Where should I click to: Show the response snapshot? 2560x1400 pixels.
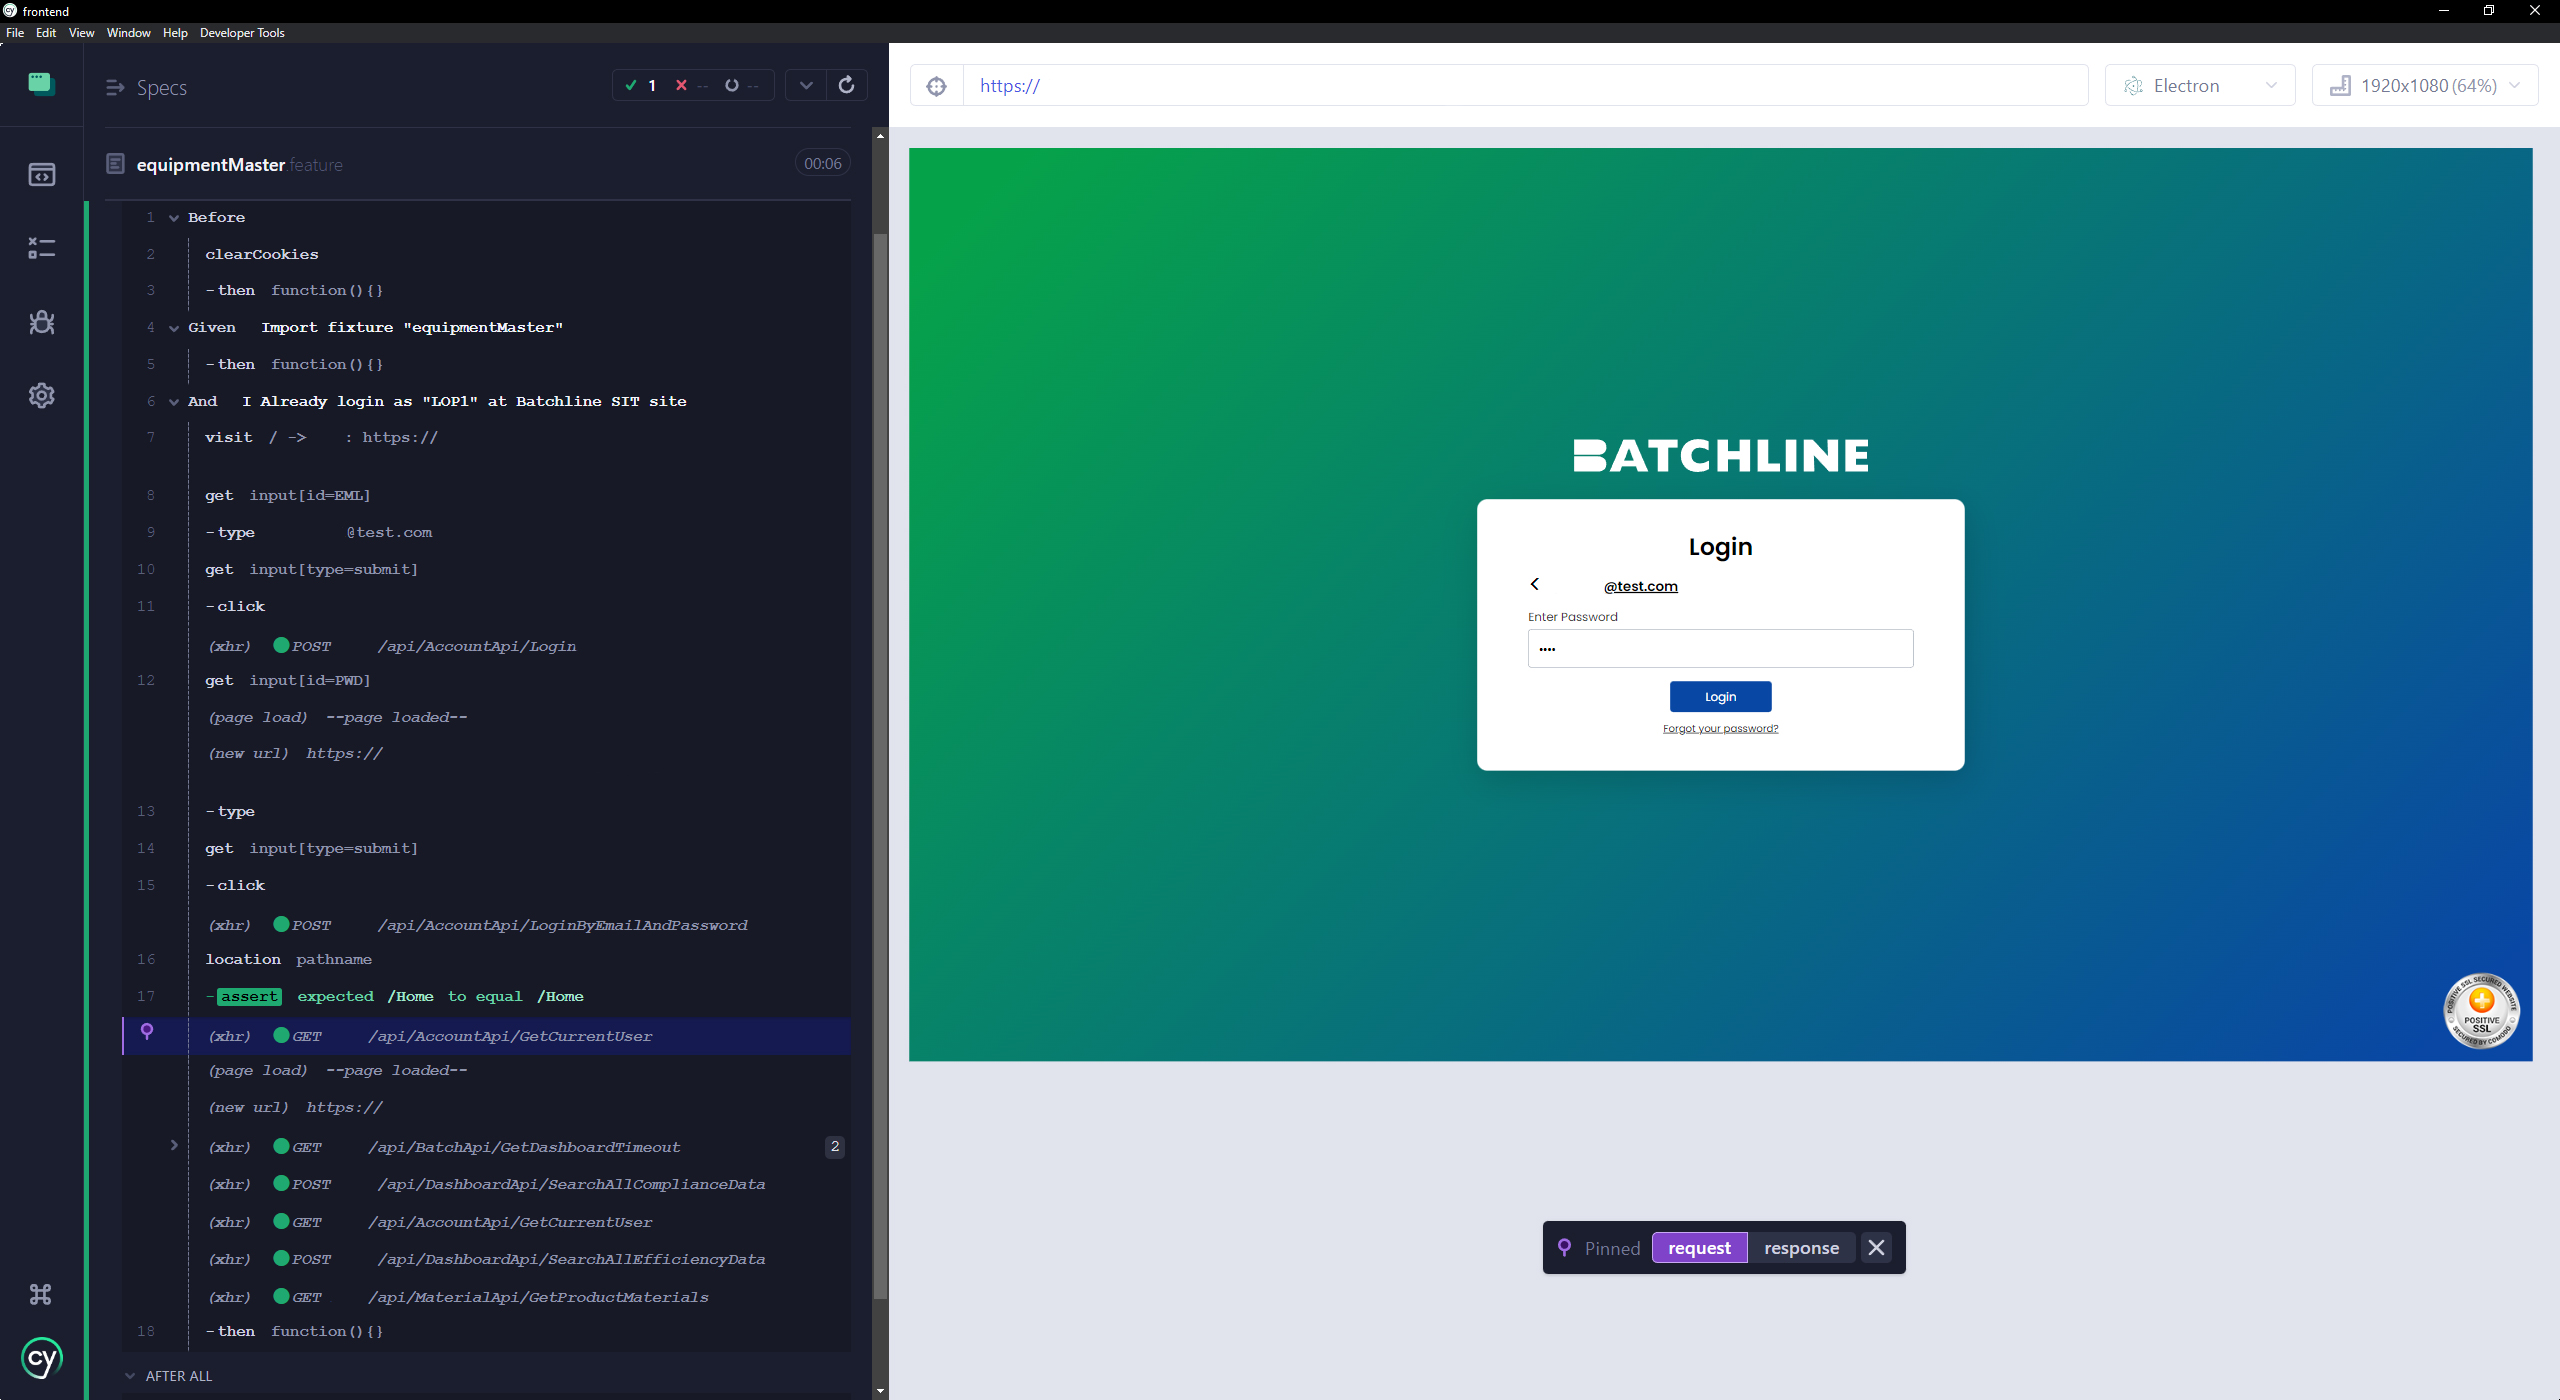click(1801, 1248)
